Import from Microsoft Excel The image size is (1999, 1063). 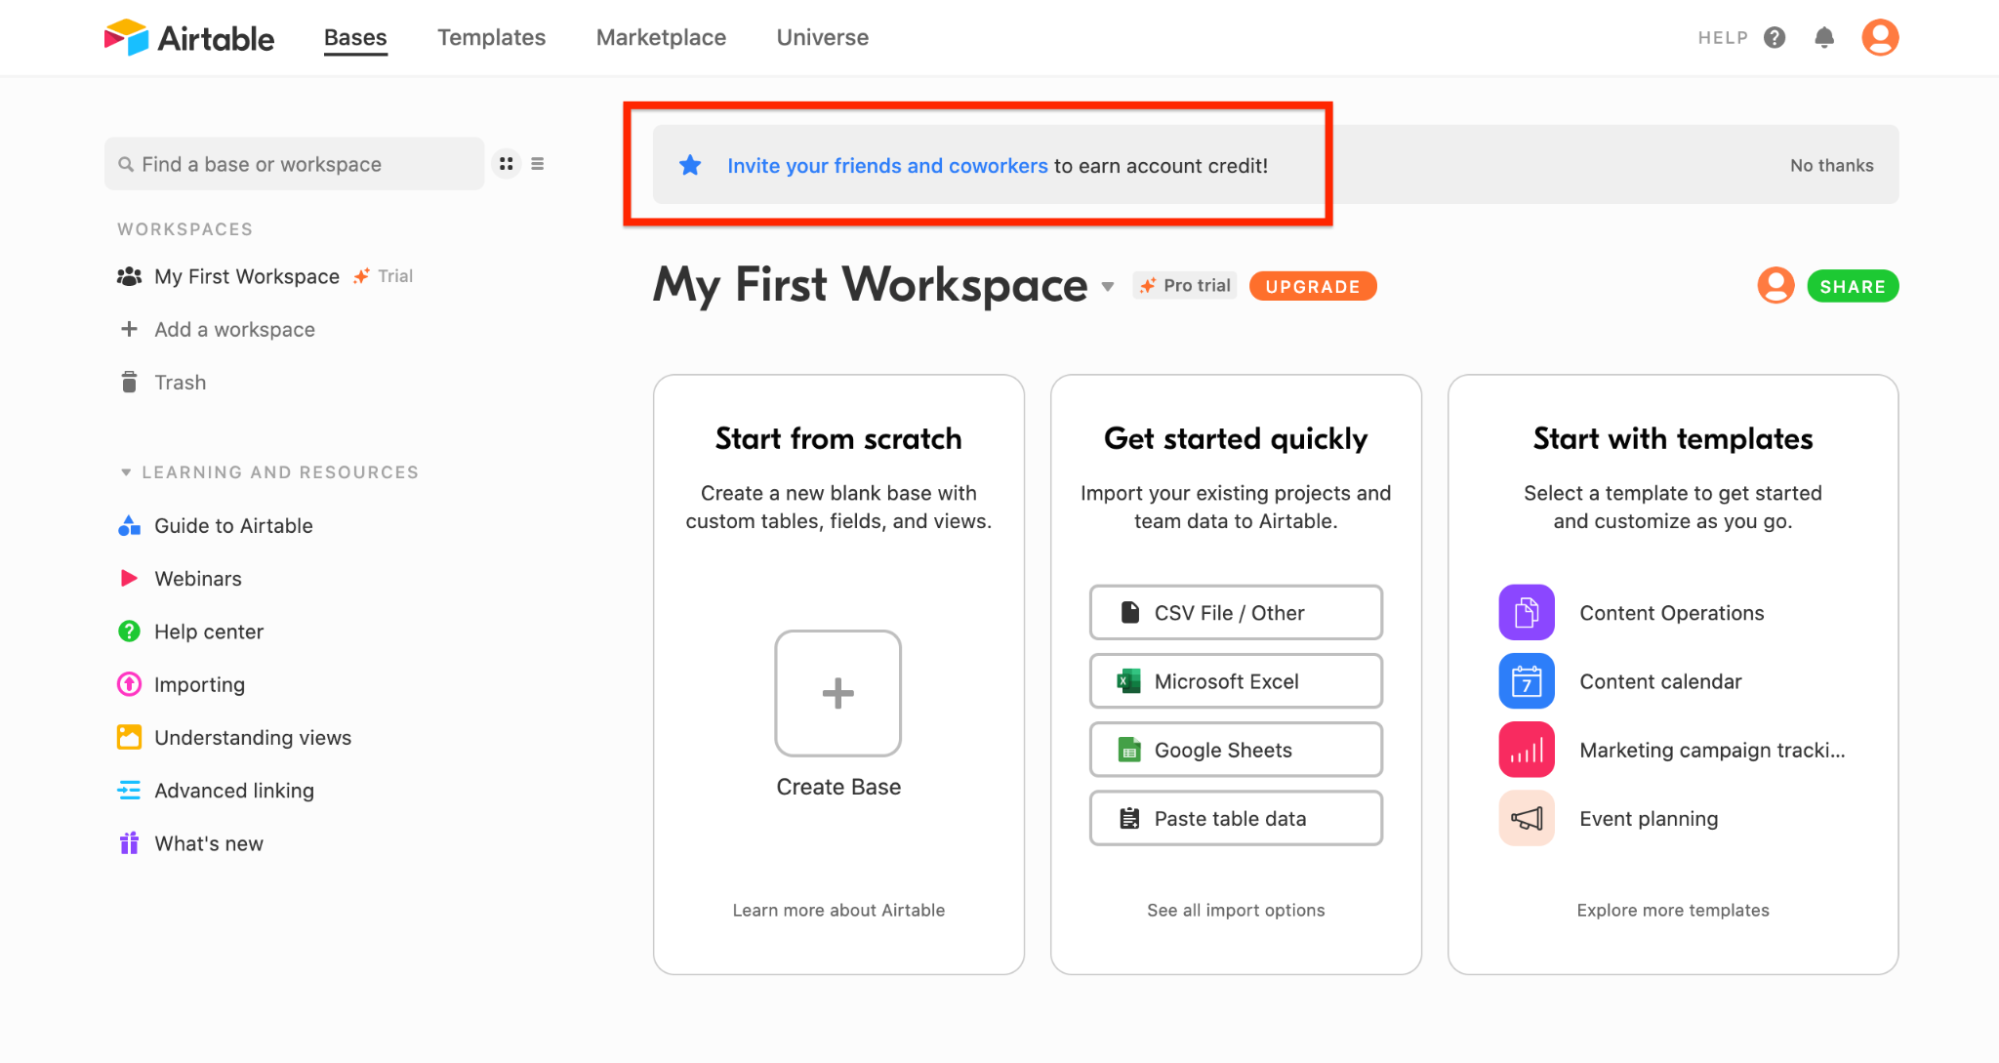[1235, 681]
